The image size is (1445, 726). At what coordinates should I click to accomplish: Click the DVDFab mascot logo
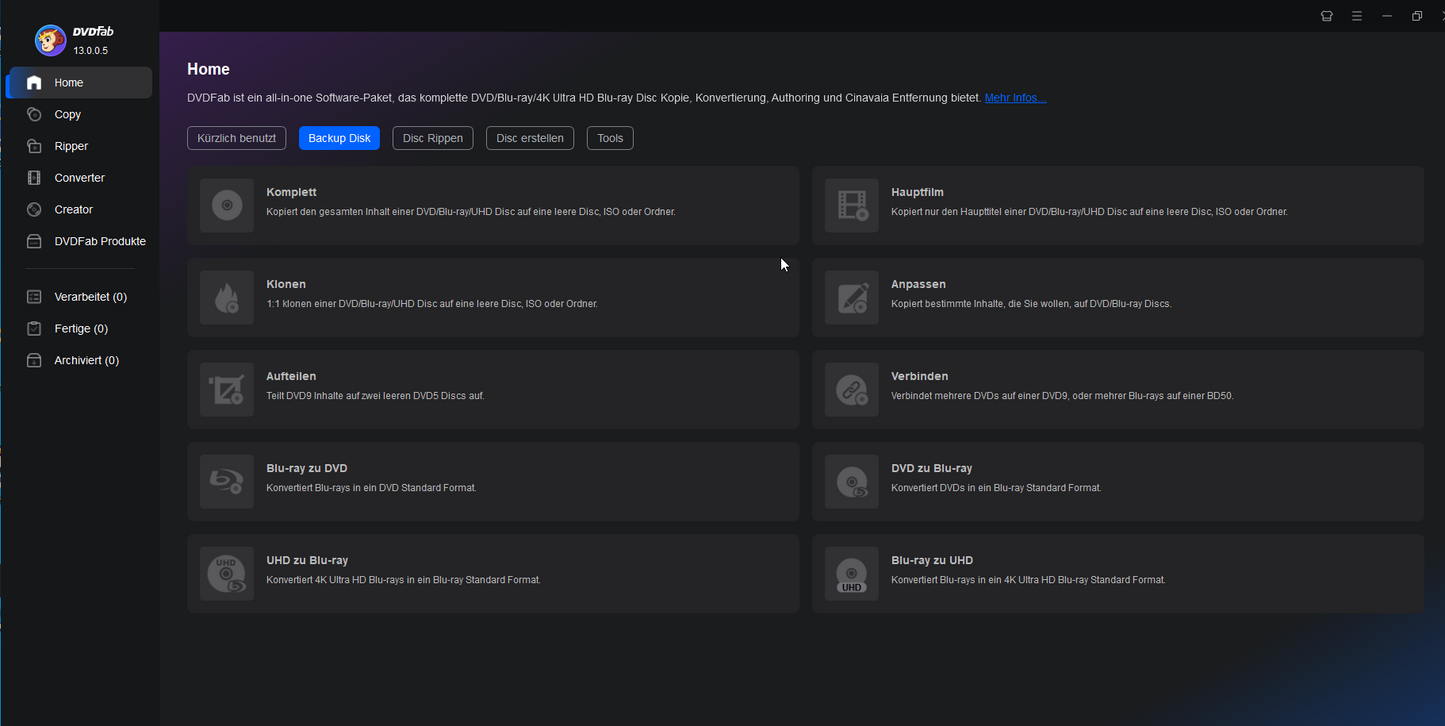50,40
